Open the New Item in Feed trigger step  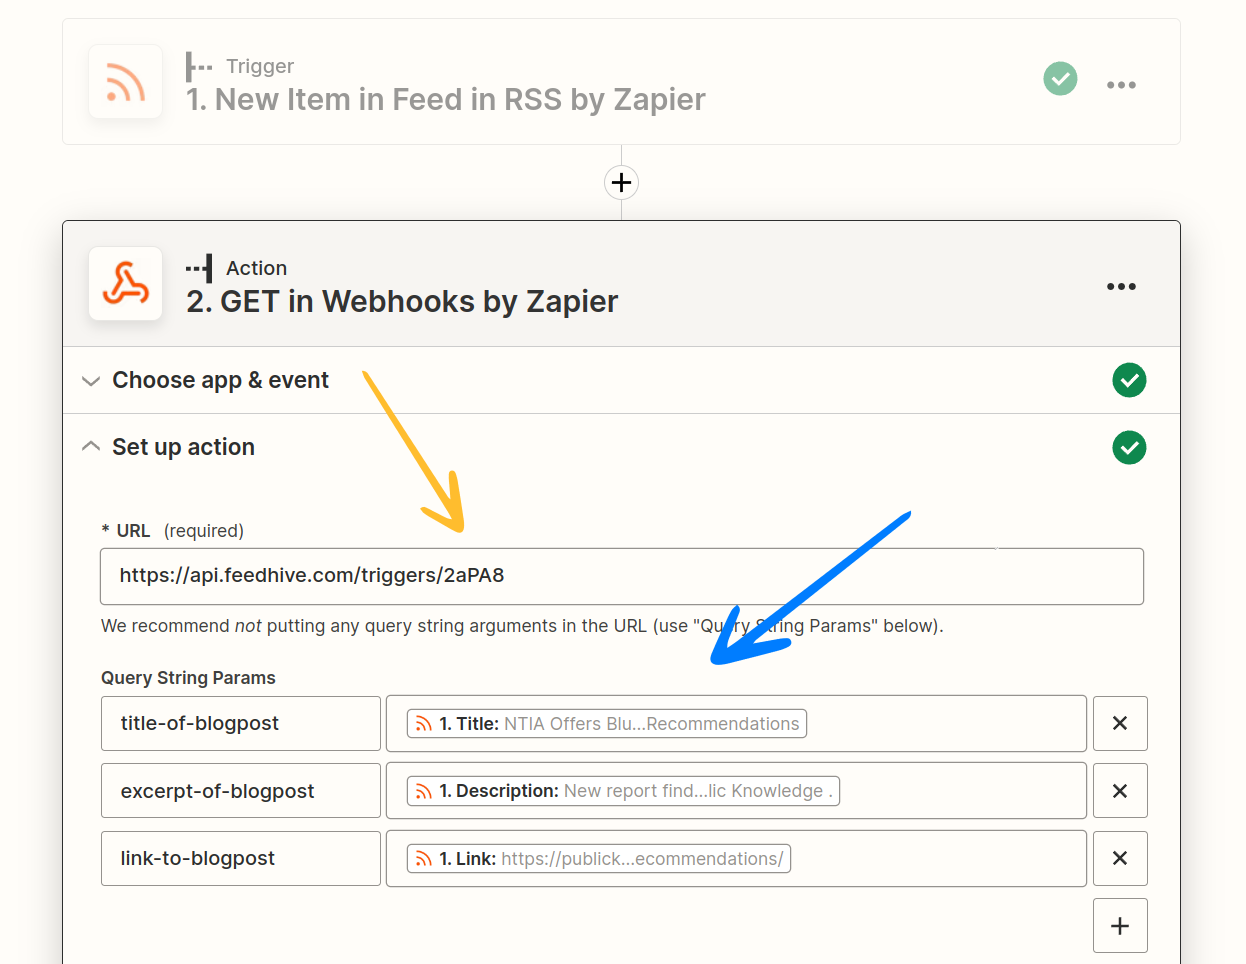445,99
